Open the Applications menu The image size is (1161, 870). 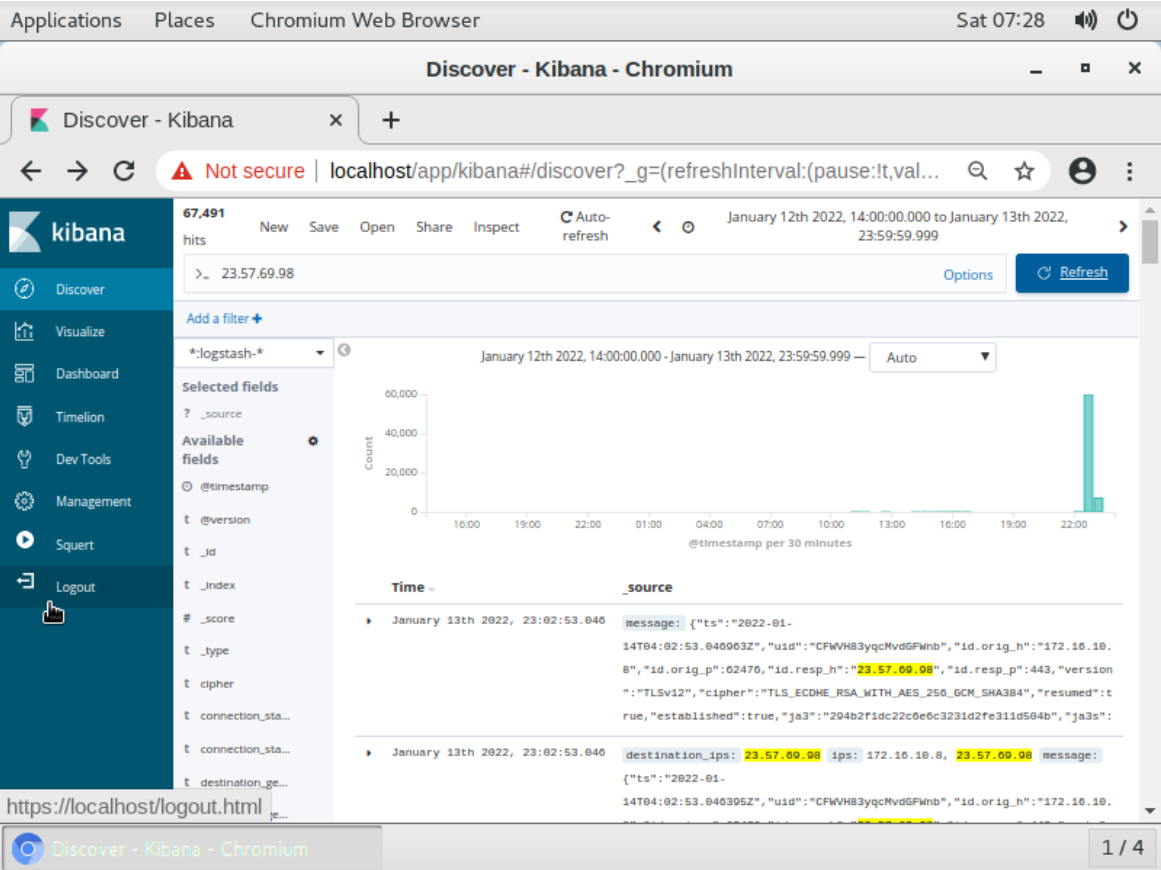click(66, 20)
